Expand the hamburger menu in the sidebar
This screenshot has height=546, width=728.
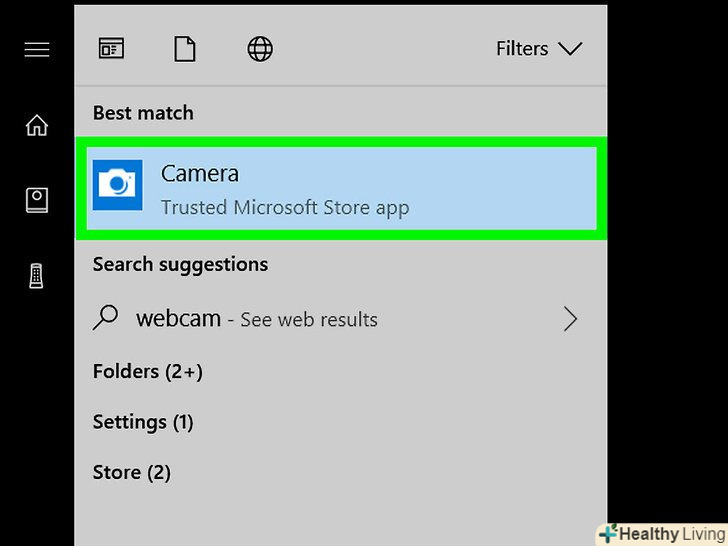tap(37, 49)
